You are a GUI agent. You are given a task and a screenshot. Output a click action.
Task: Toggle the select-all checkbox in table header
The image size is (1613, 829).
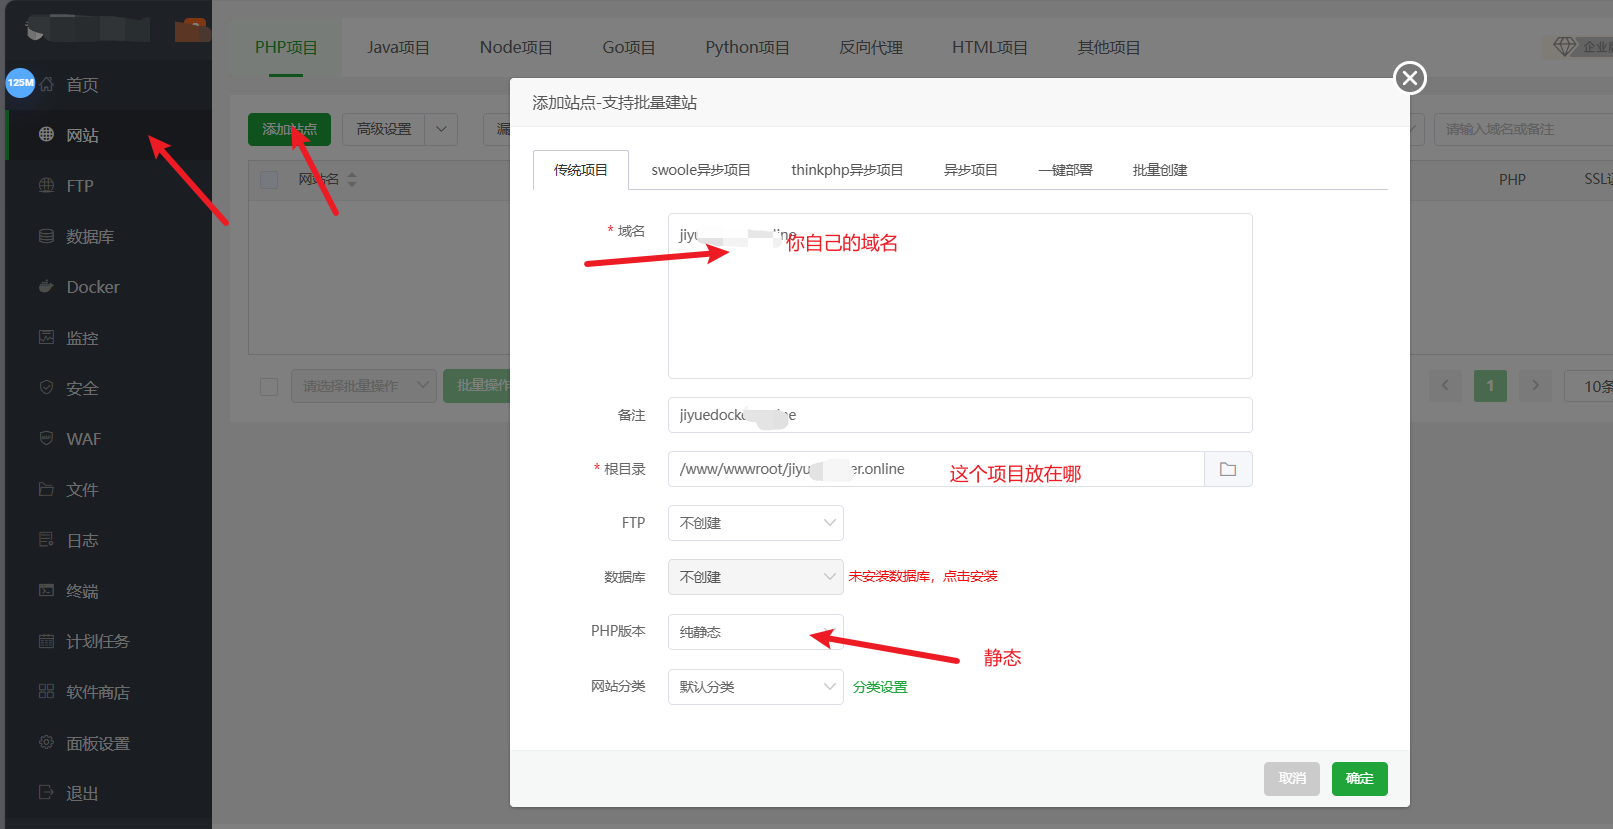tap(269, 180)
